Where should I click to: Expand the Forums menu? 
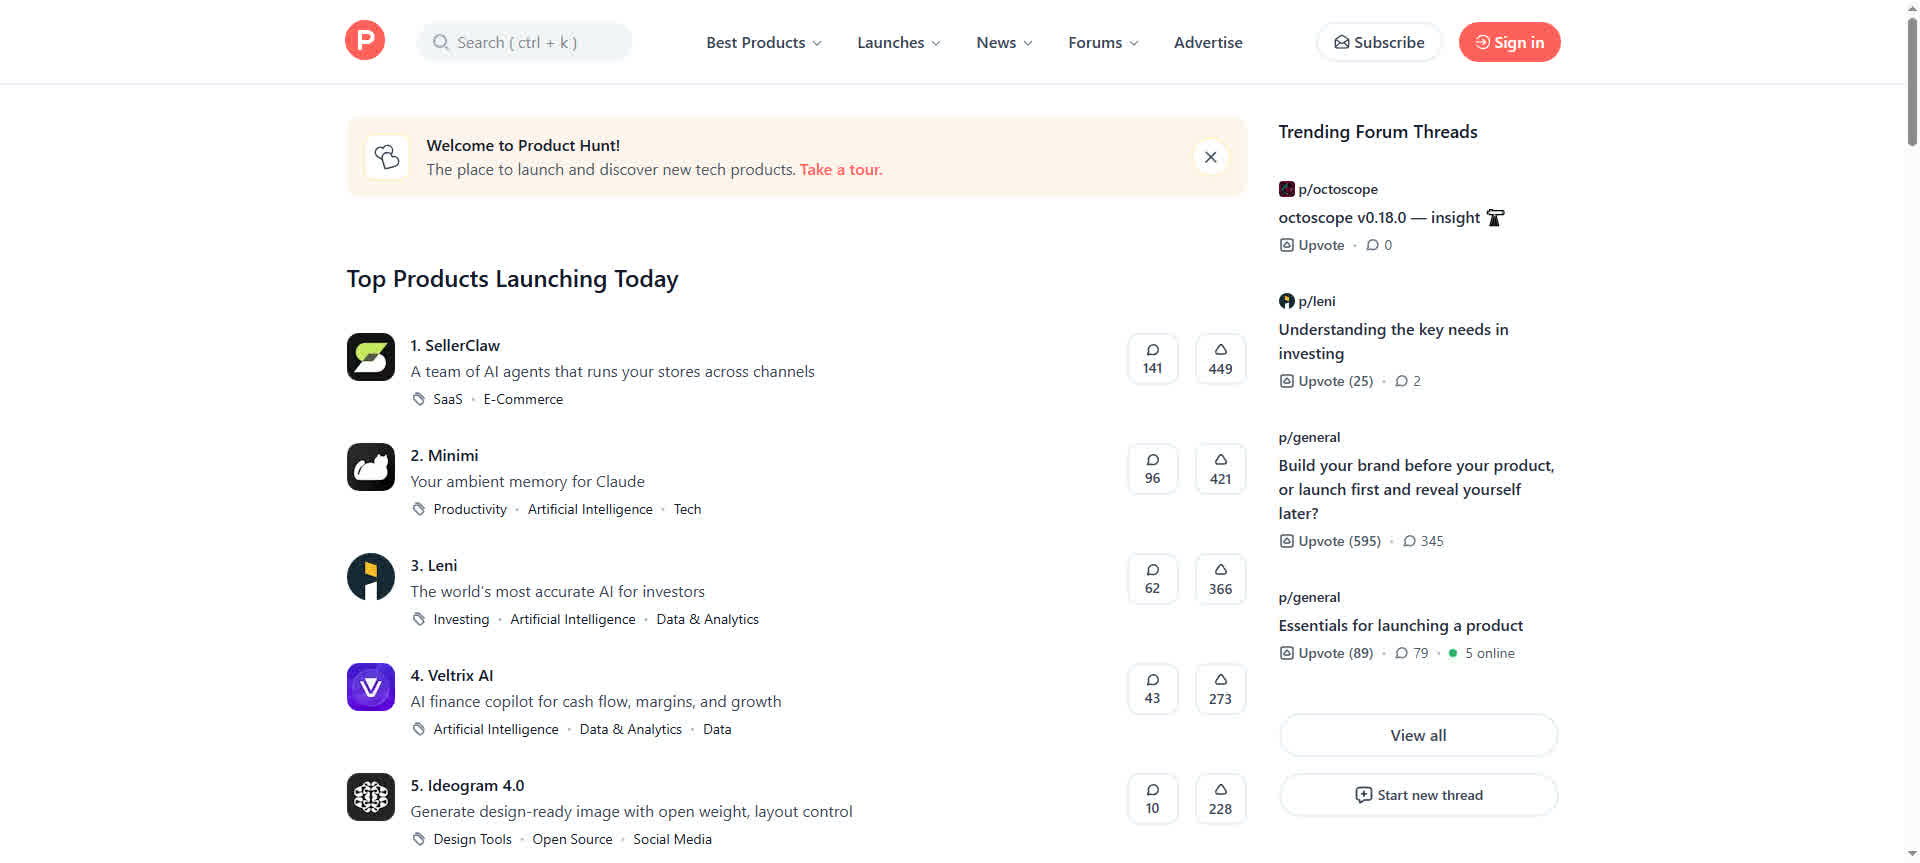point(1103,42)
